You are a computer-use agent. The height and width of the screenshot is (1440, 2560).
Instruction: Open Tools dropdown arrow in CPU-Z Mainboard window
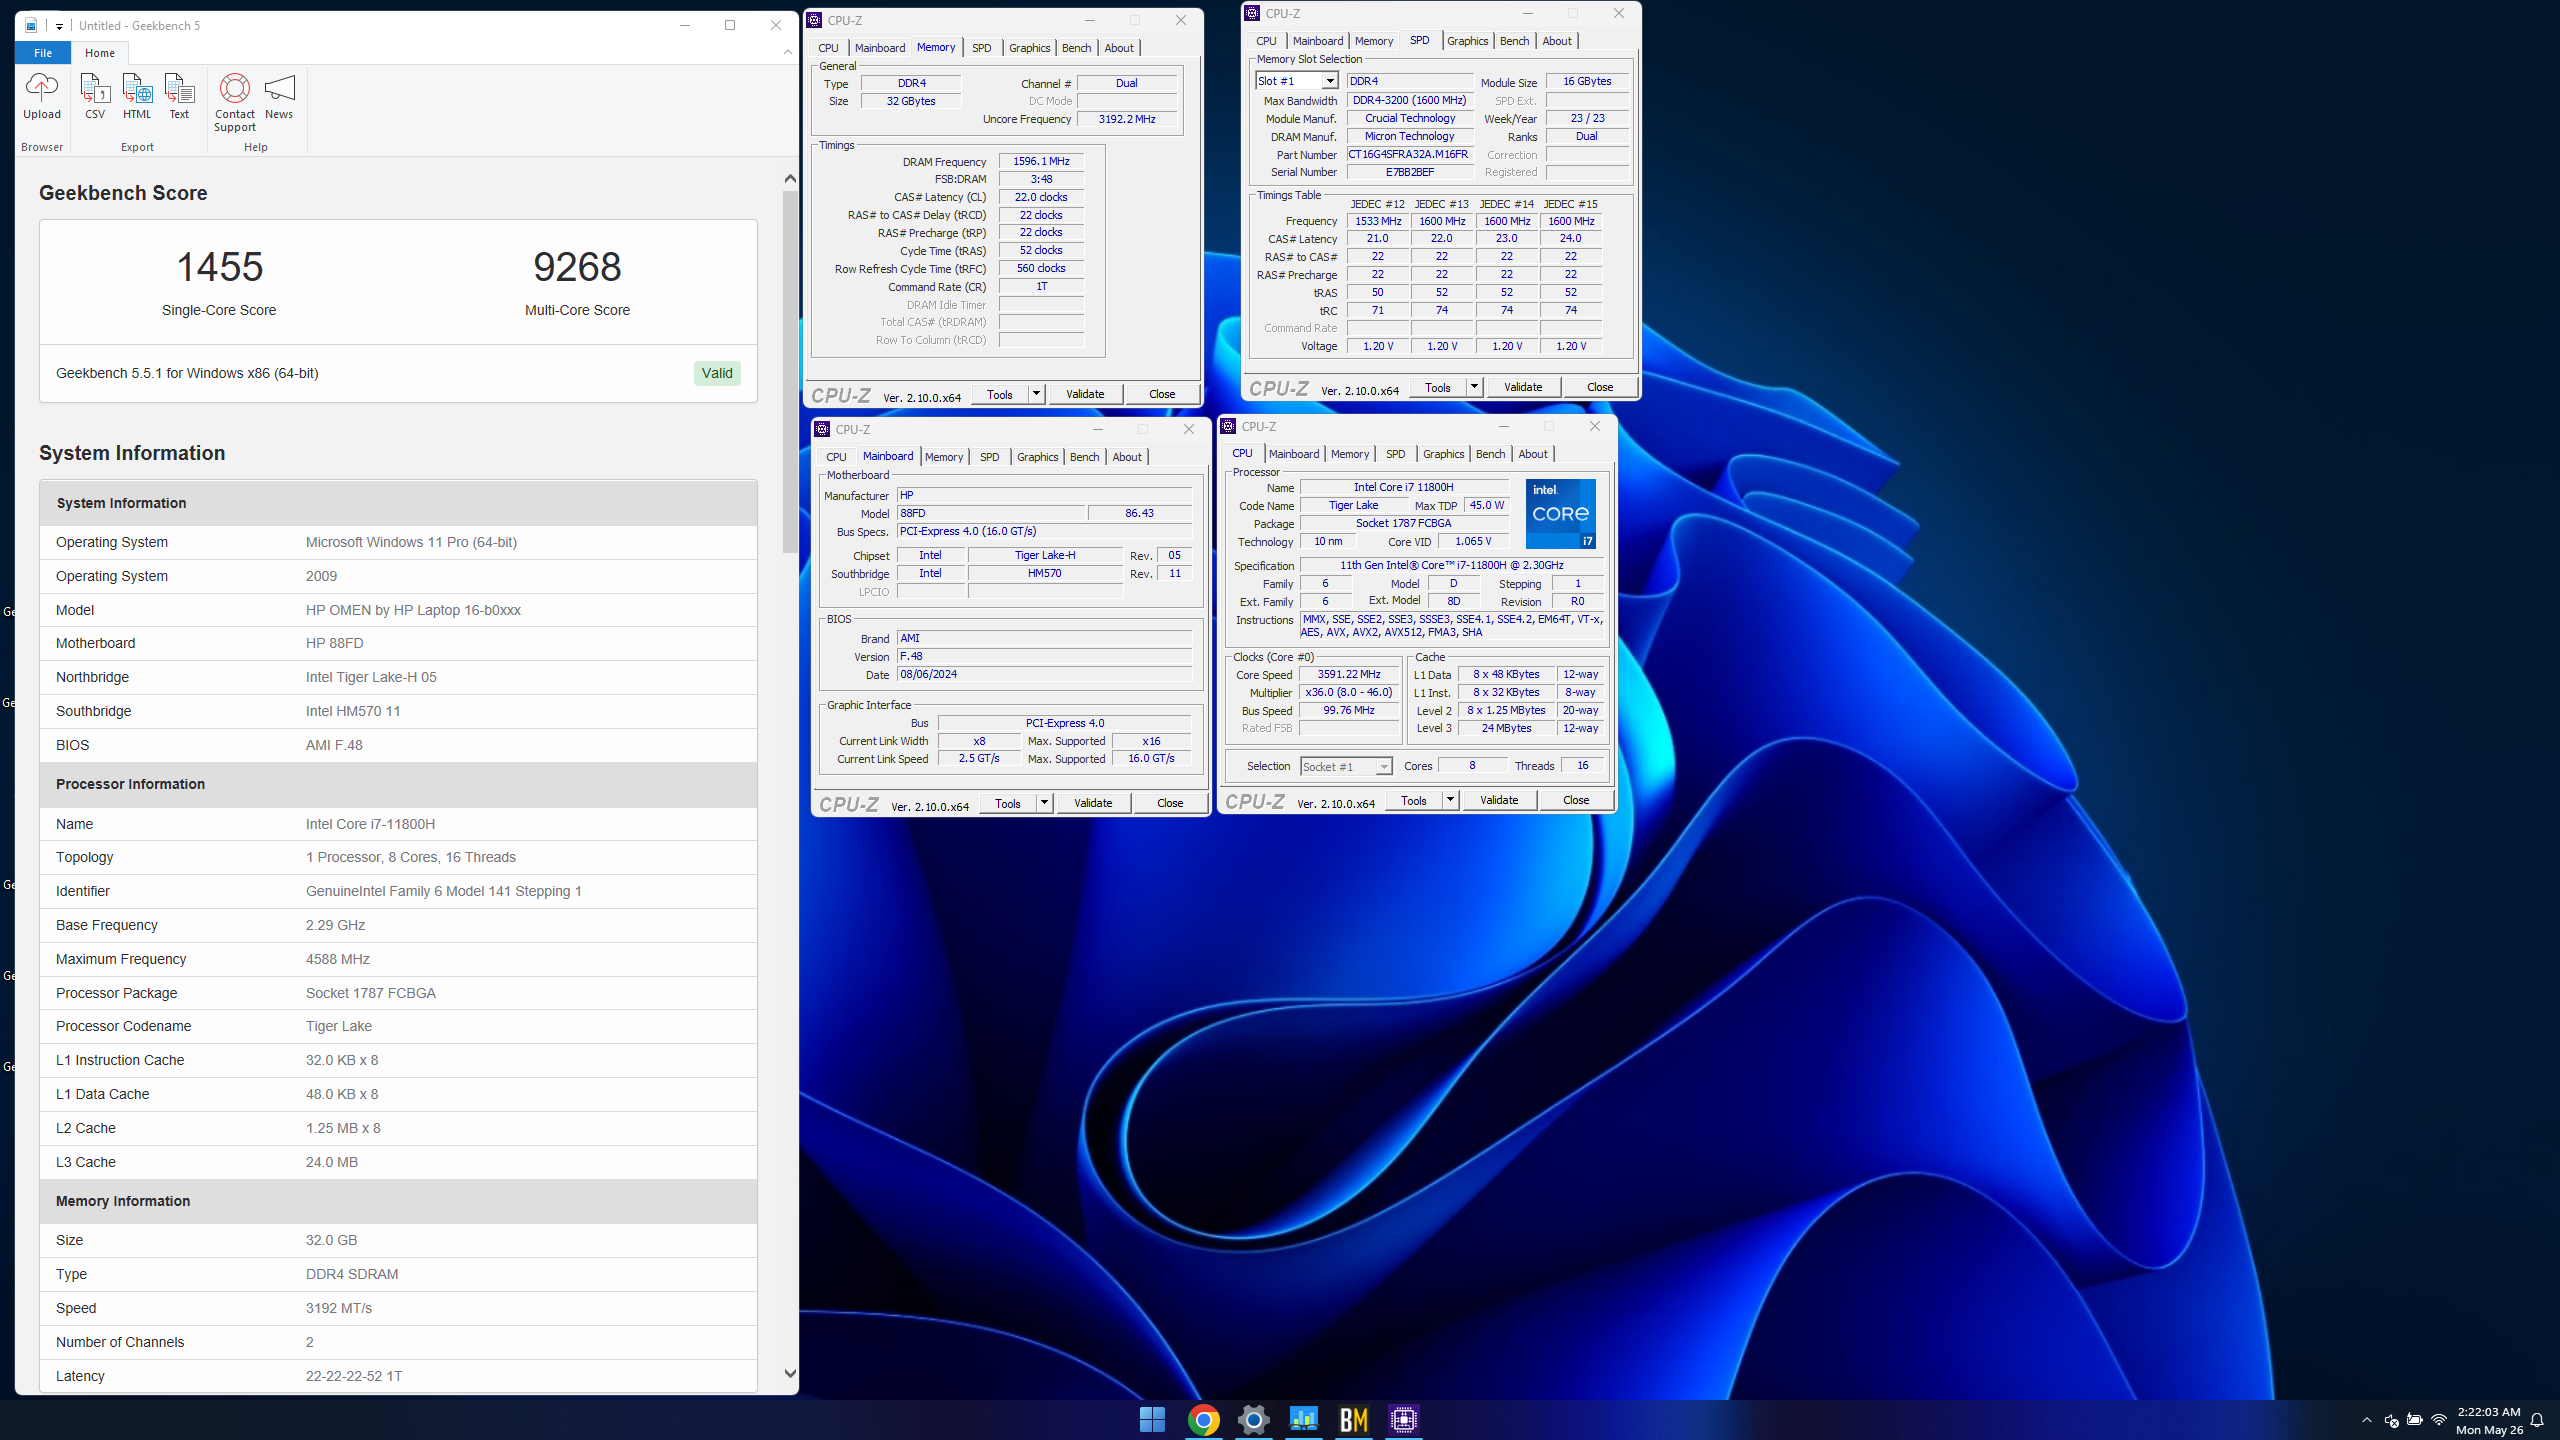pyautogui.click(x=1044, y=803)
